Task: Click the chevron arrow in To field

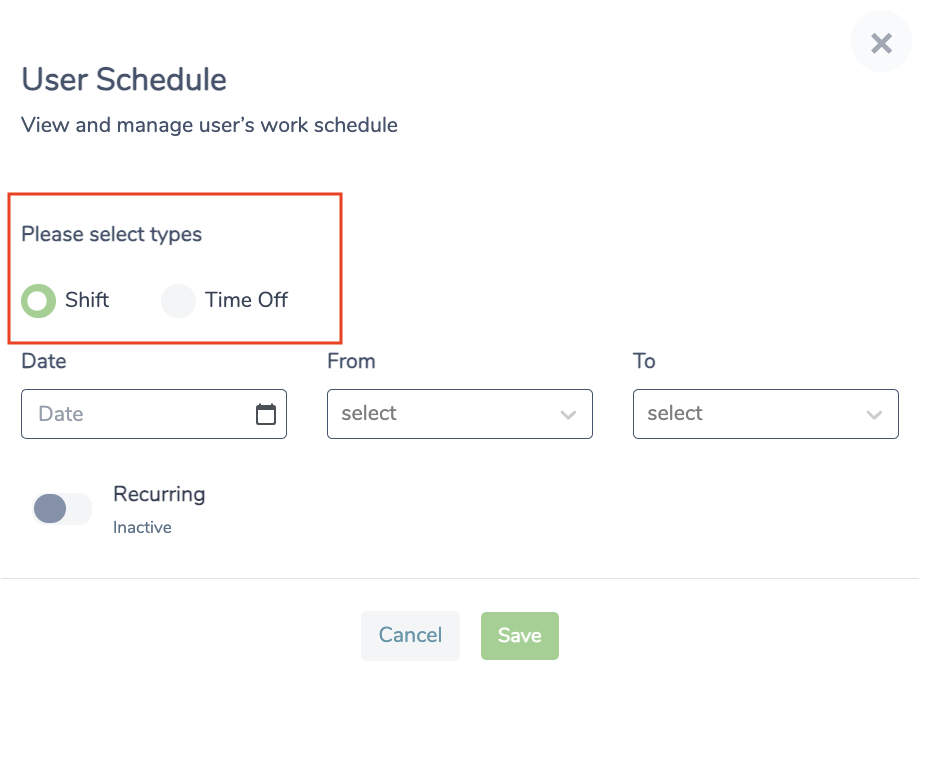Action: tap(874, 415)
